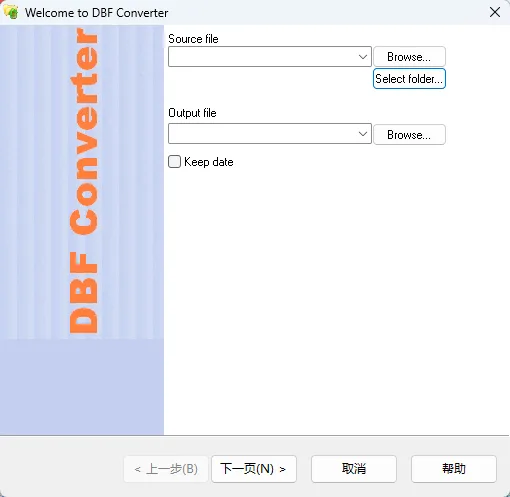Open Browse for the Source file

pyautogui.click(x=409, y=57)
